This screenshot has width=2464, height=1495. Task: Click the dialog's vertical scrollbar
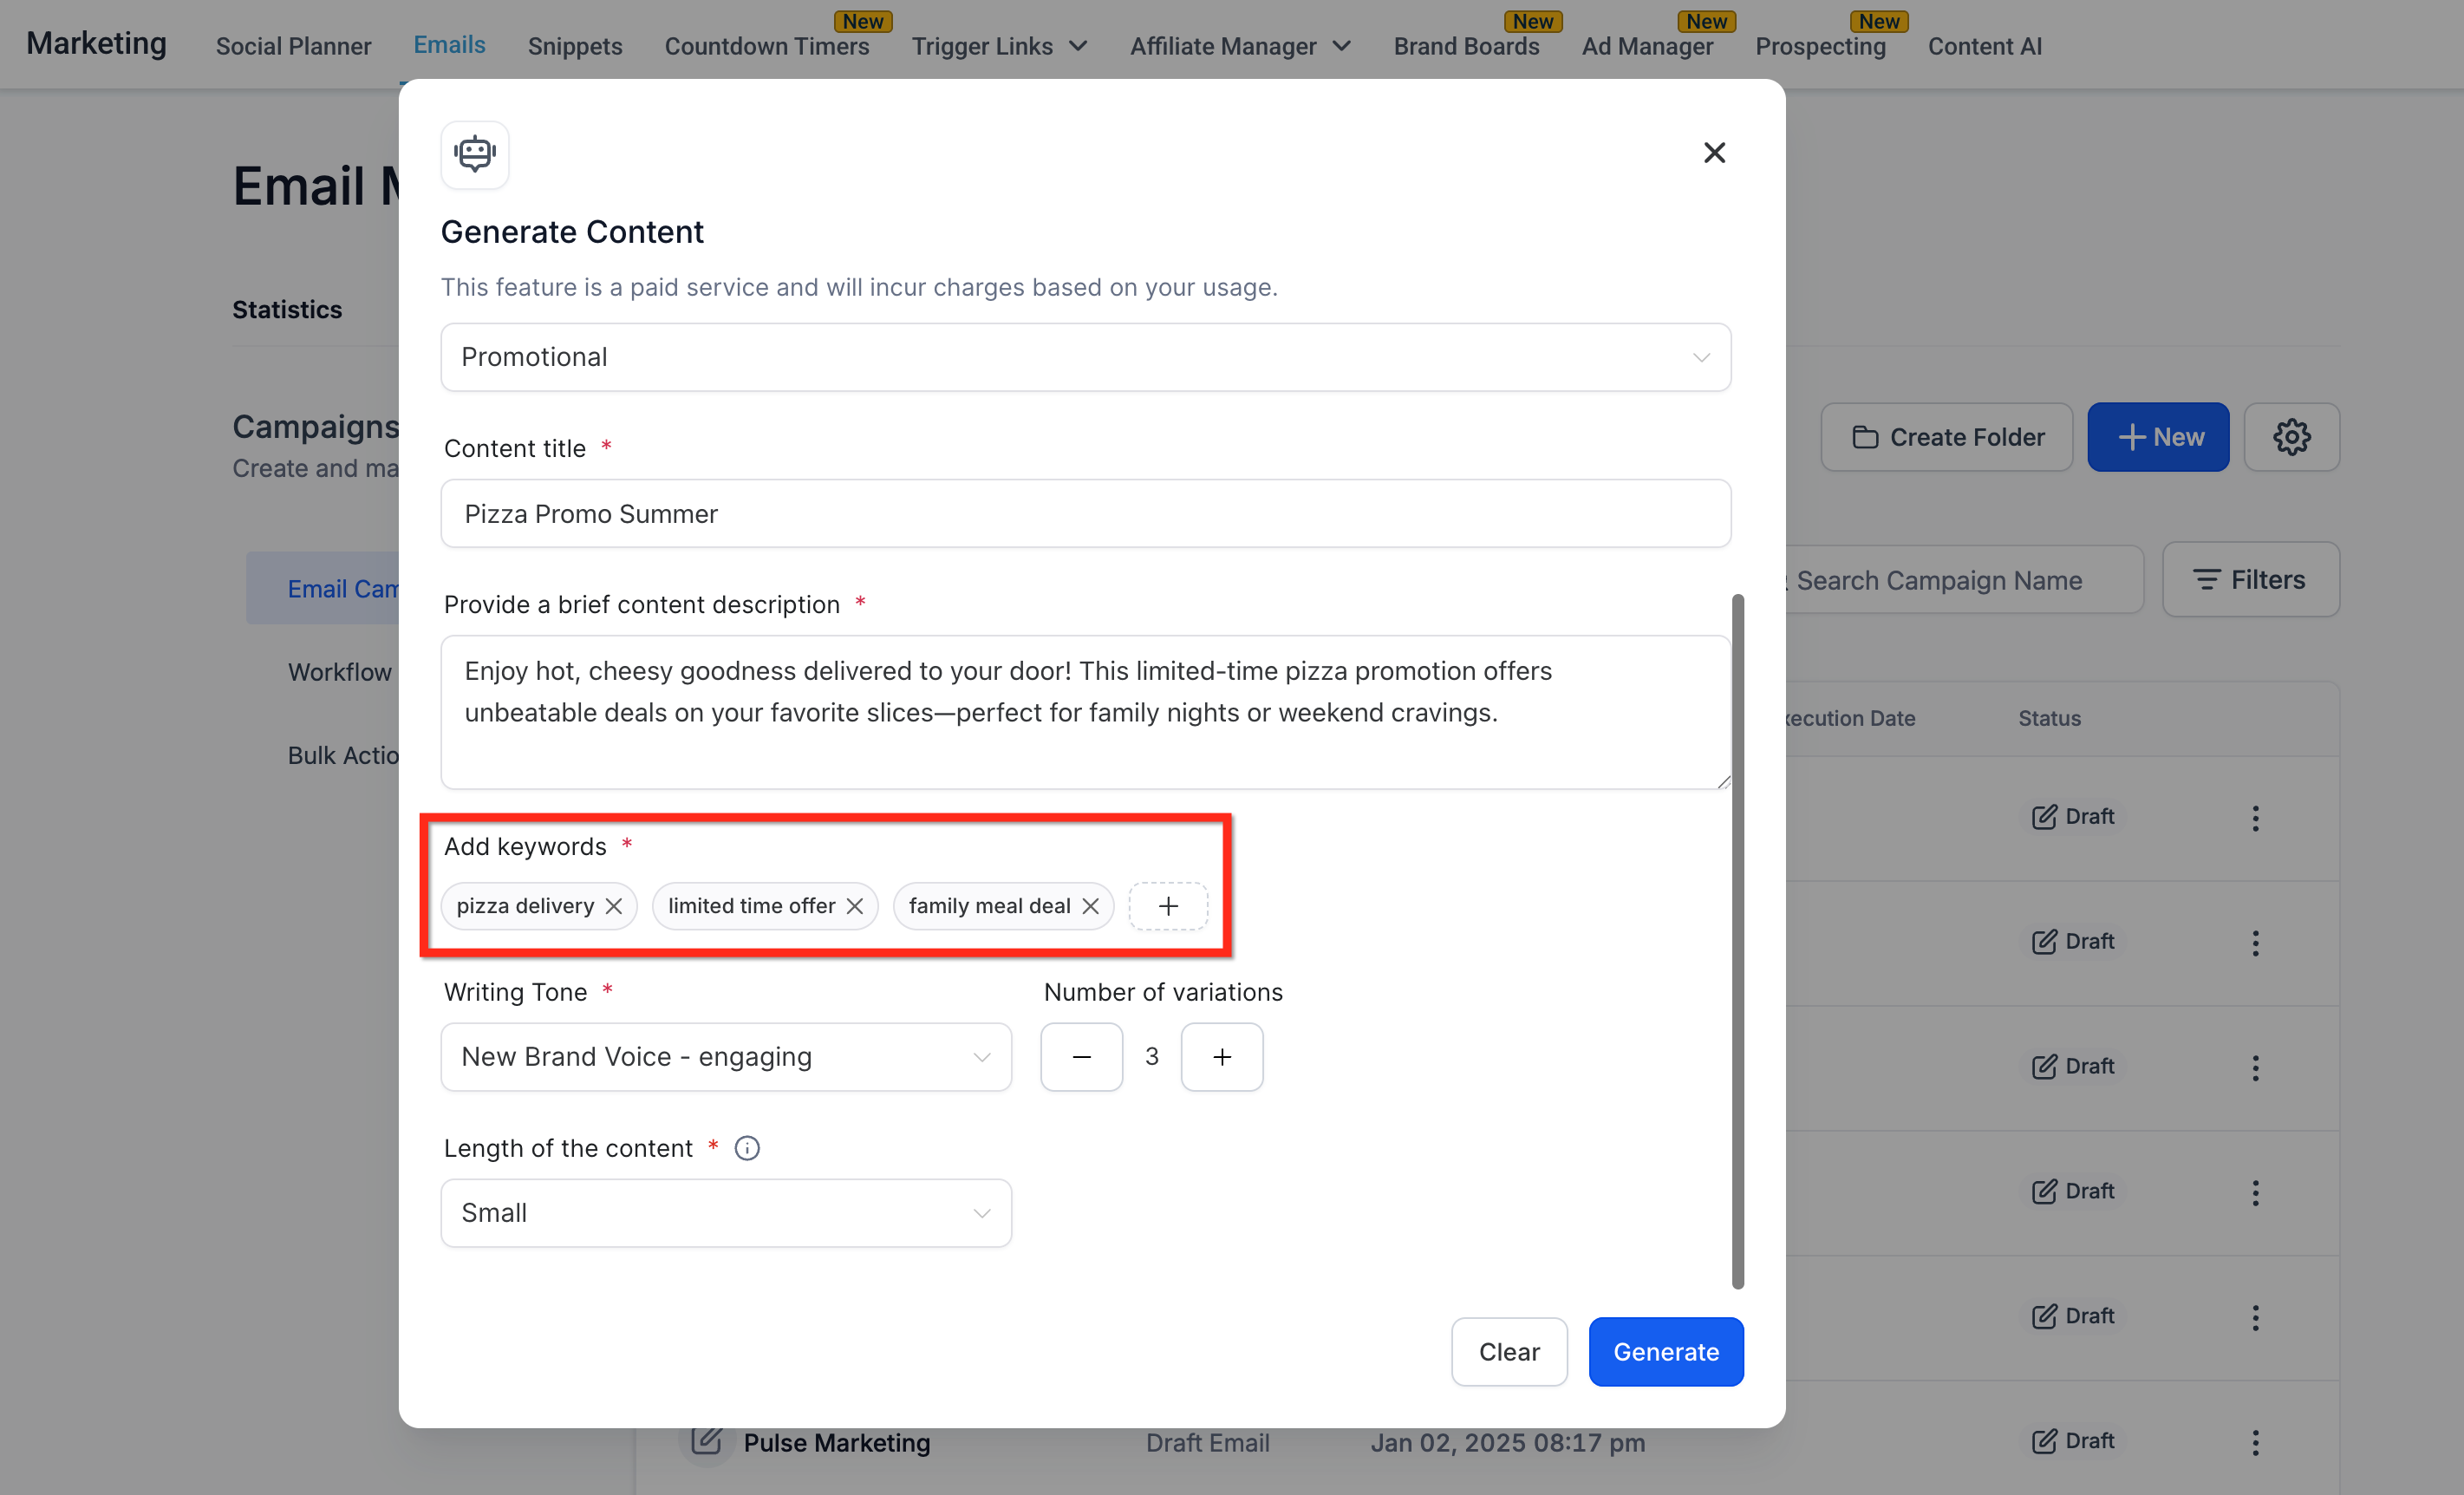tap(1738, 940)
